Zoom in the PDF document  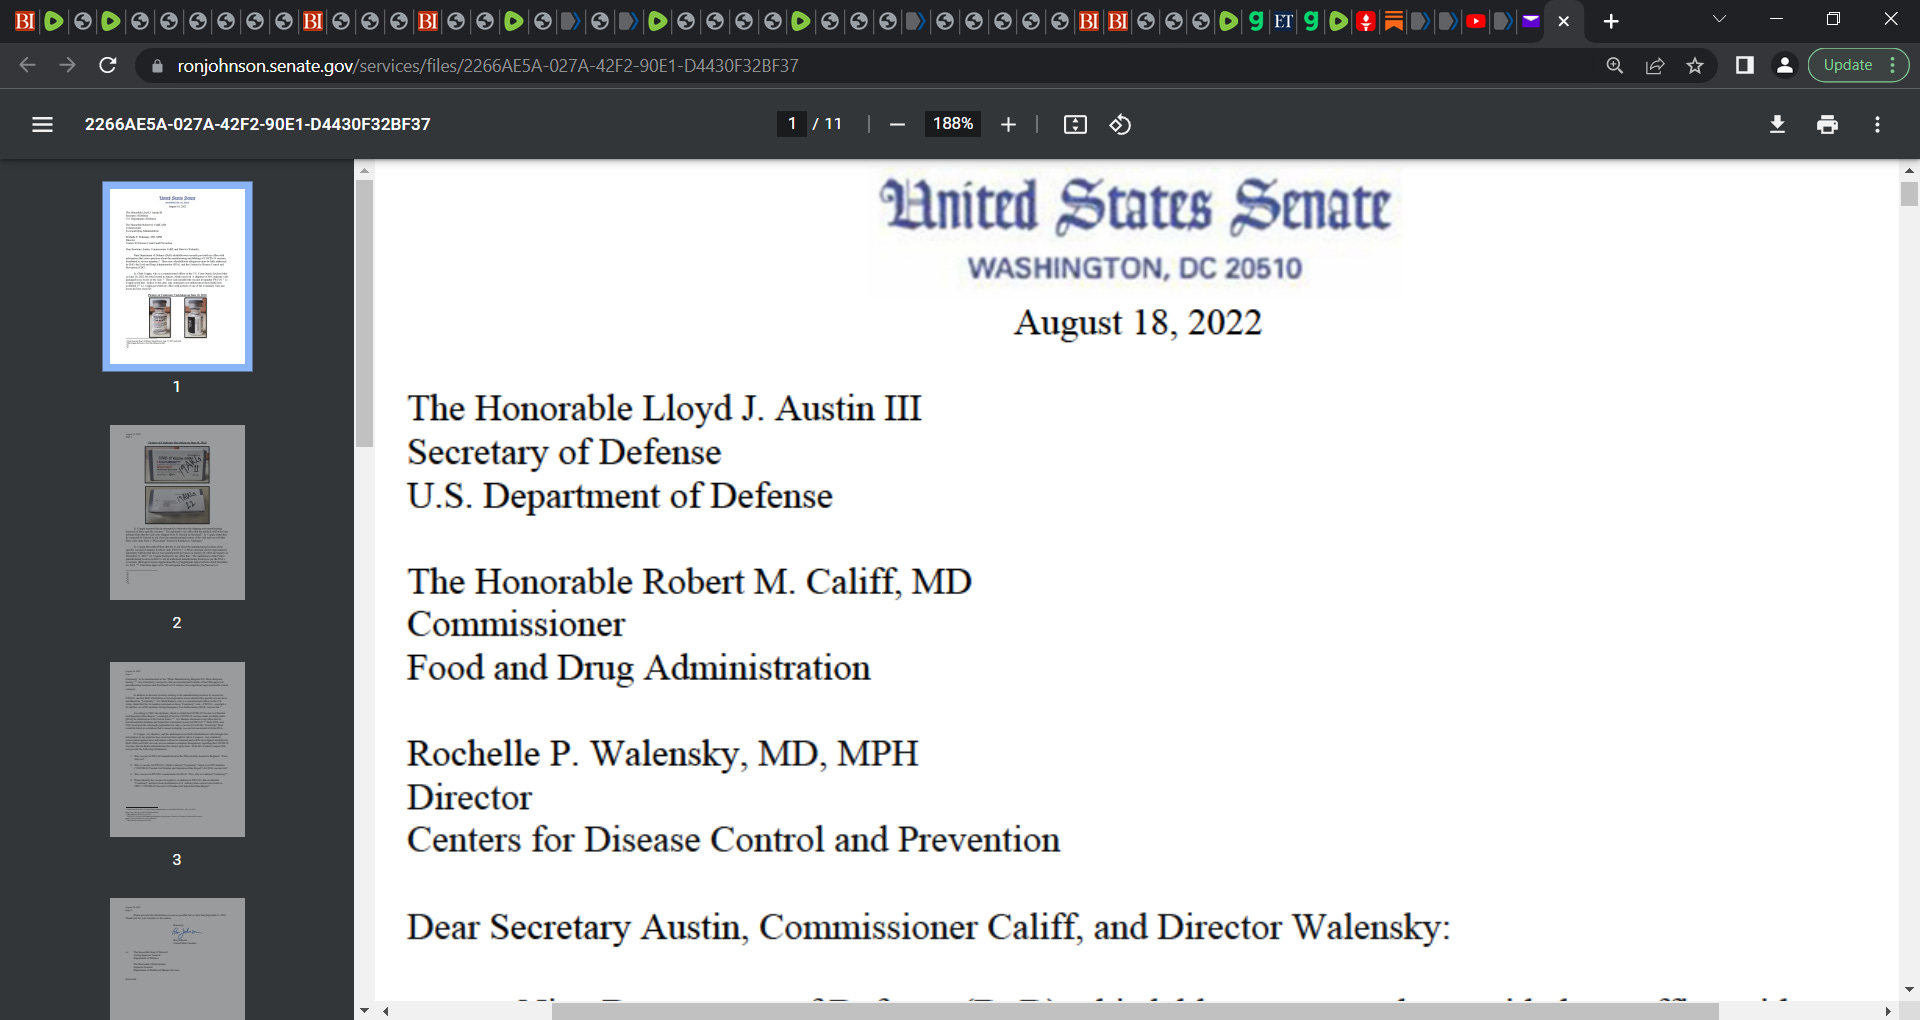(x=1008, y=124)
